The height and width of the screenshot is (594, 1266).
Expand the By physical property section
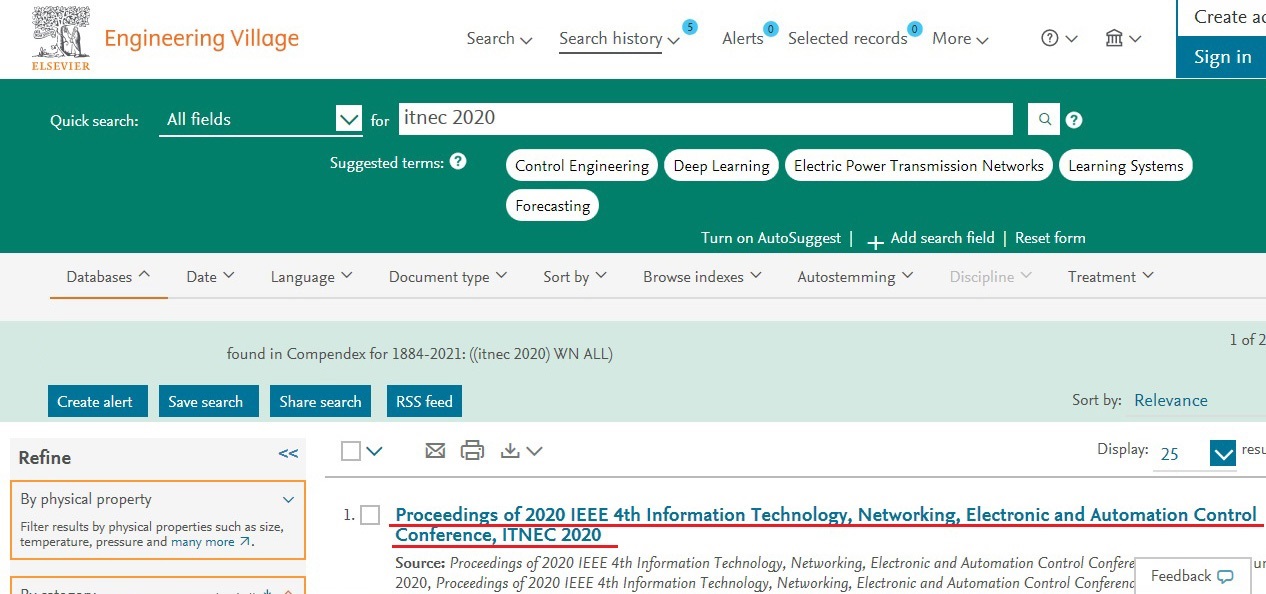click(x=158, y=499)
